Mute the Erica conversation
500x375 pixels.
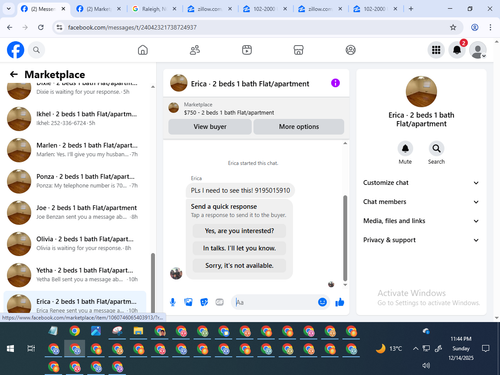point(405,148)
